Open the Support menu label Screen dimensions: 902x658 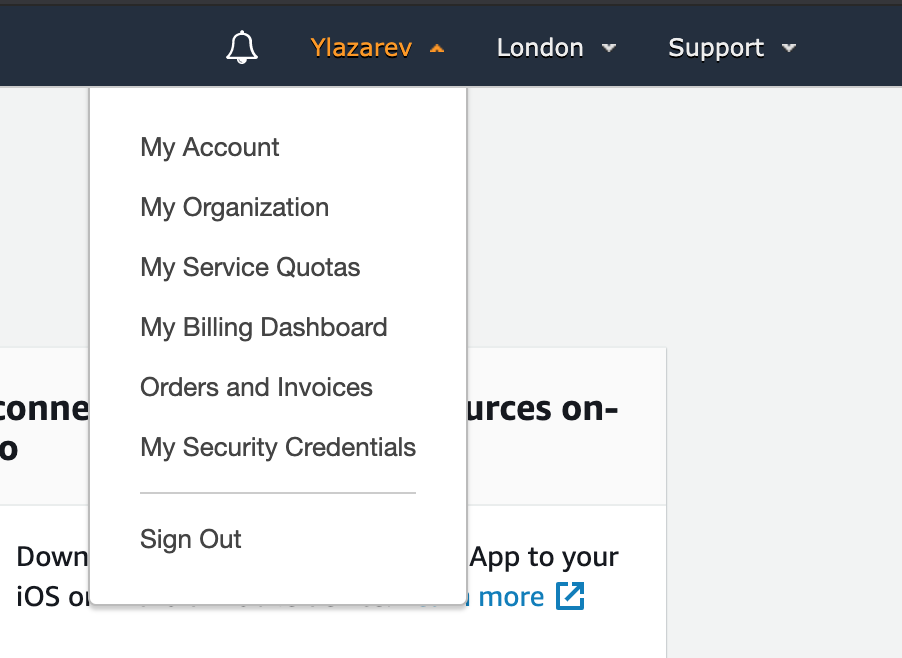point(716,48)
